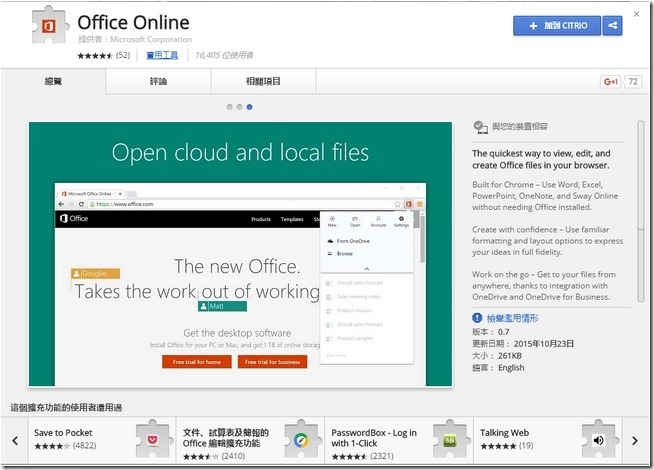This screenshot has width=654, height=470.
Task: Click the Open cloud and local files screenshot
Action: (240, 254)
